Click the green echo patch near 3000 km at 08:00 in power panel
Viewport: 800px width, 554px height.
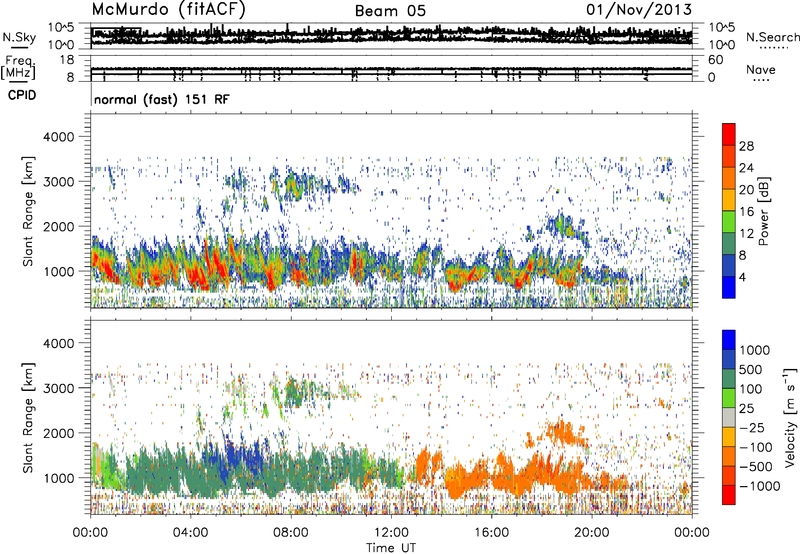coord(292,186)
